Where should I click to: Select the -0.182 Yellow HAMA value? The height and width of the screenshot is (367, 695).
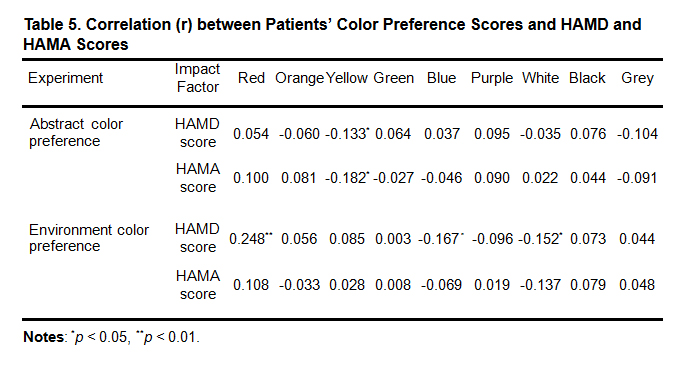click(347, 178)
